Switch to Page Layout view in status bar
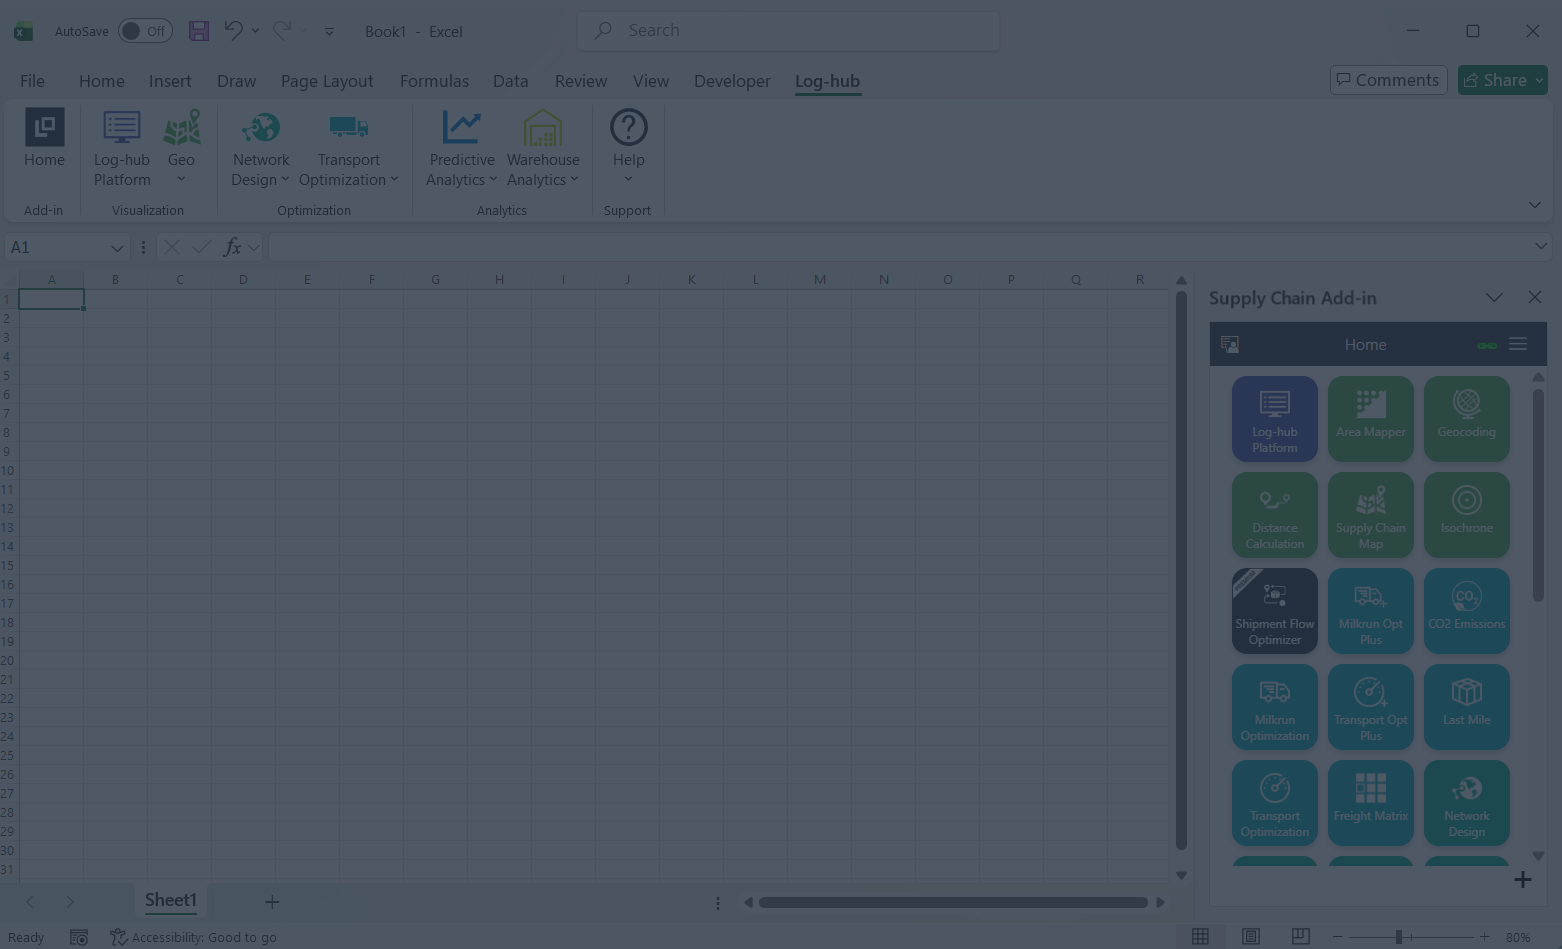1562x949 pixels. (1250, 936)
